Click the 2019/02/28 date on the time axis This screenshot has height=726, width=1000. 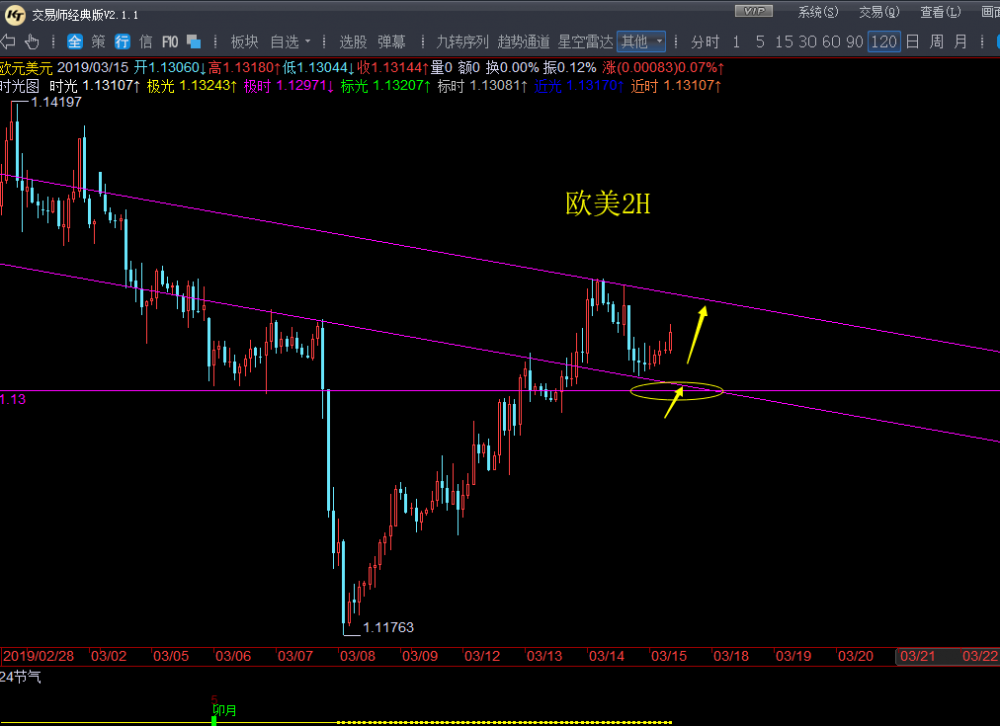click(38, 656)
